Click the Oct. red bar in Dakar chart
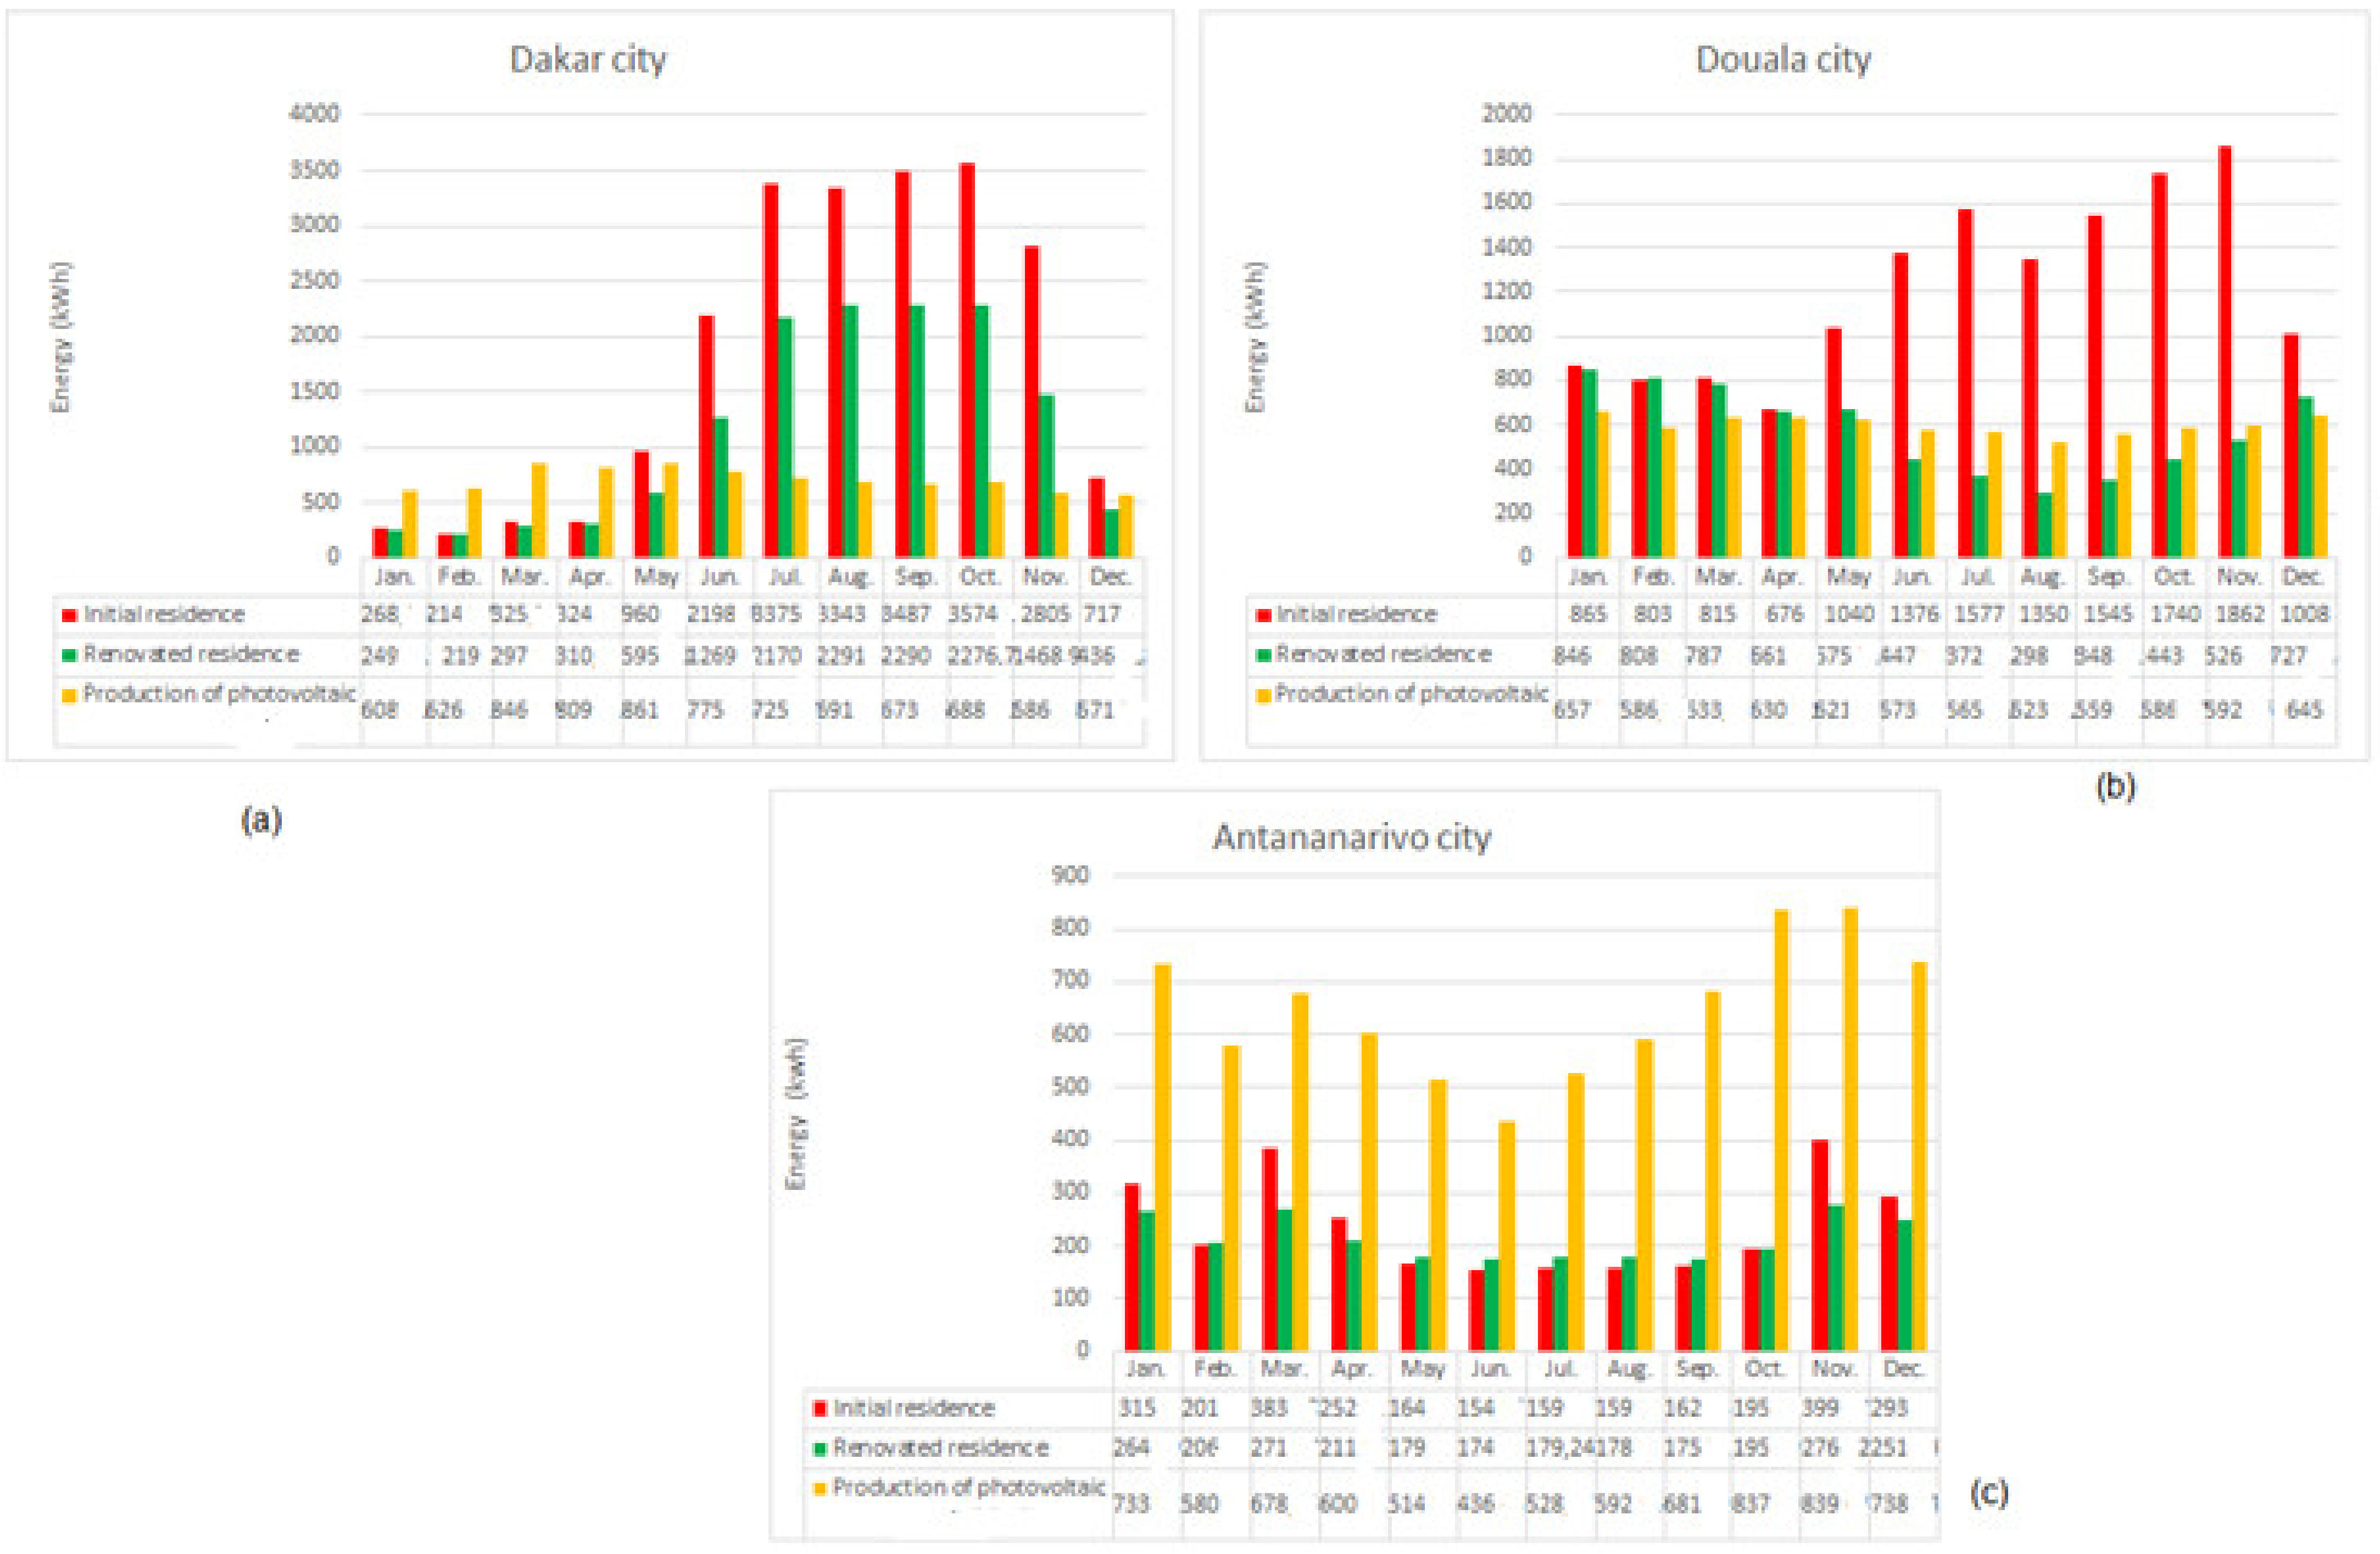Screen dimensions: 2380x1554 967,360
